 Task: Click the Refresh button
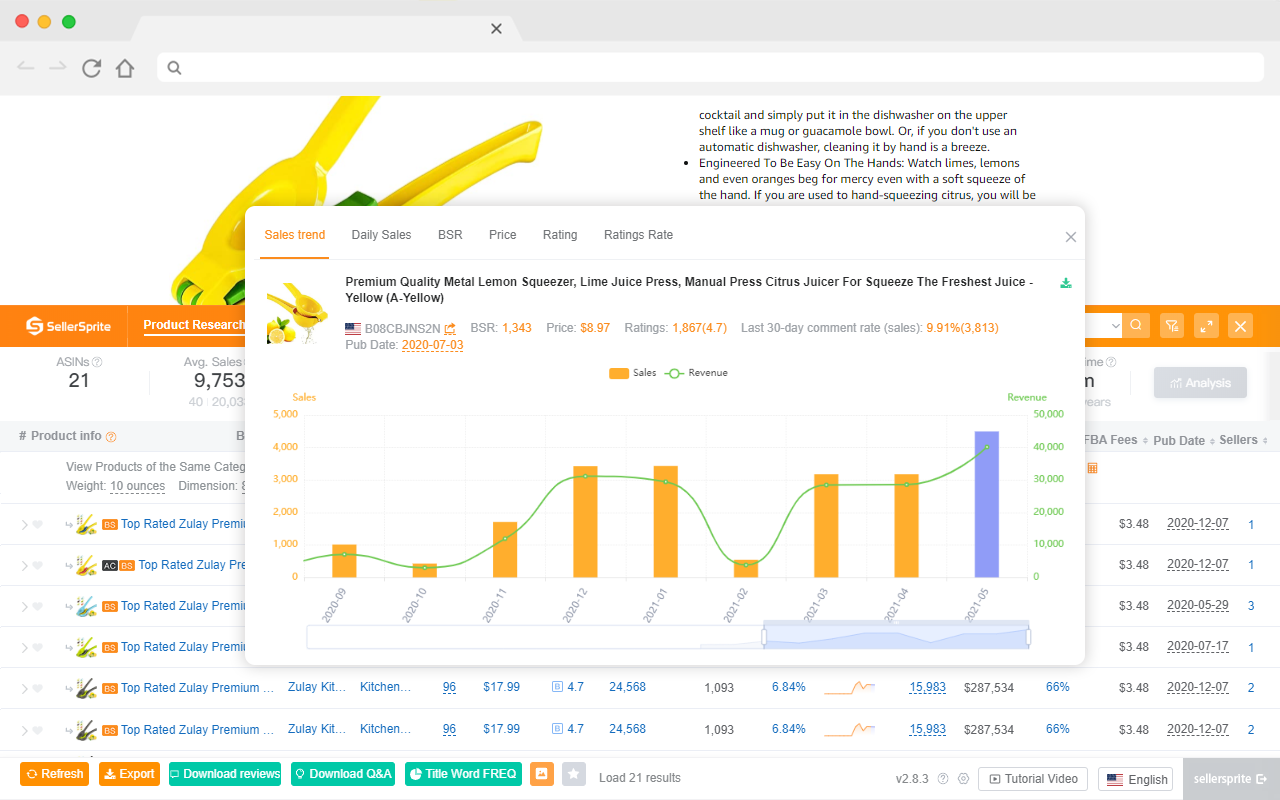point(54,774)
